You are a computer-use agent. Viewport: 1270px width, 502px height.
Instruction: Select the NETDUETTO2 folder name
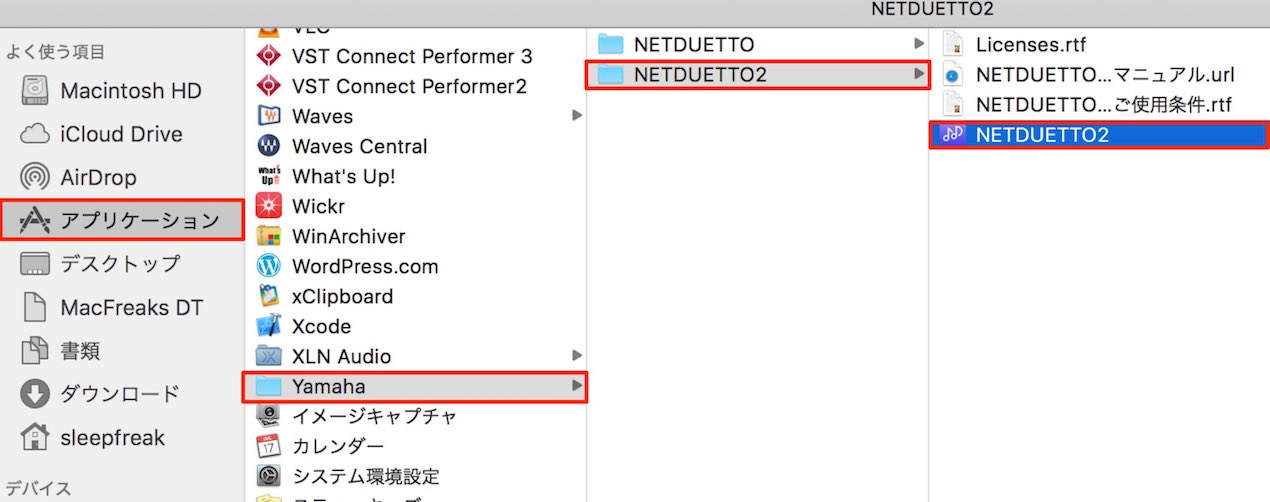[701, 74]
